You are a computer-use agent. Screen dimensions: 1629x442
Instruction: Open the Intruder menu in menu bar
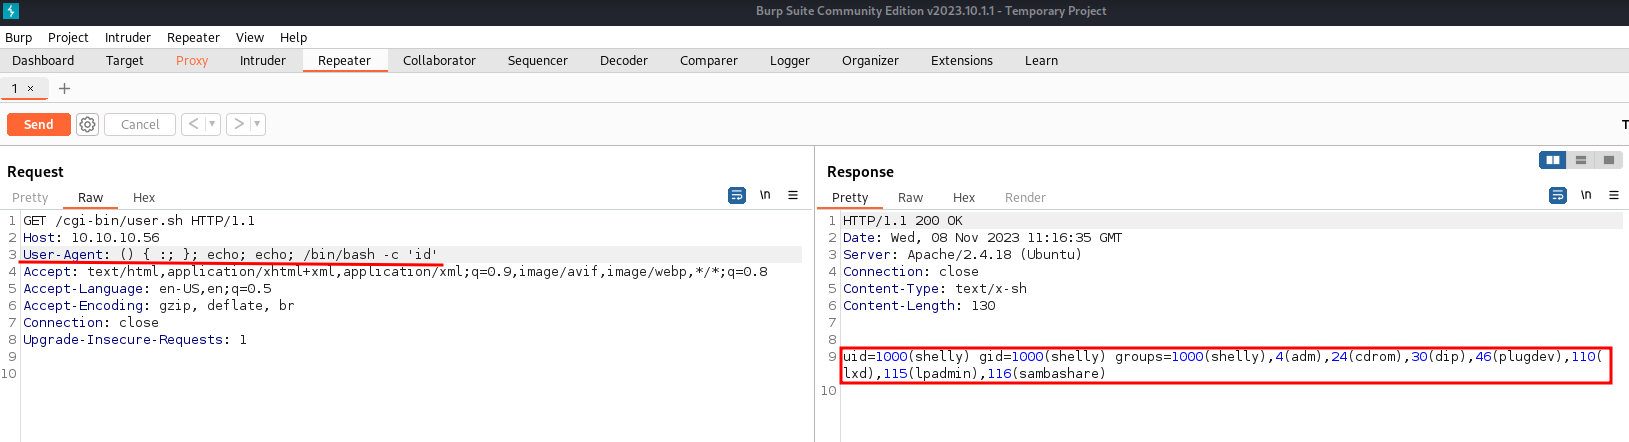point(128,37)
